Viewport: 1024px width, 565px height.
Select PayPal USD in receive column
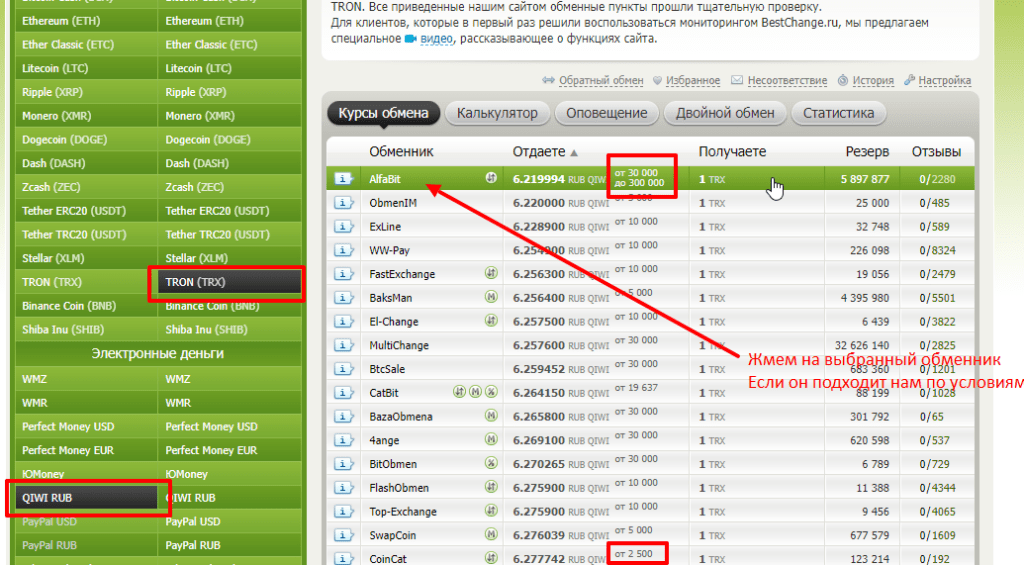(x=229, y=521)
